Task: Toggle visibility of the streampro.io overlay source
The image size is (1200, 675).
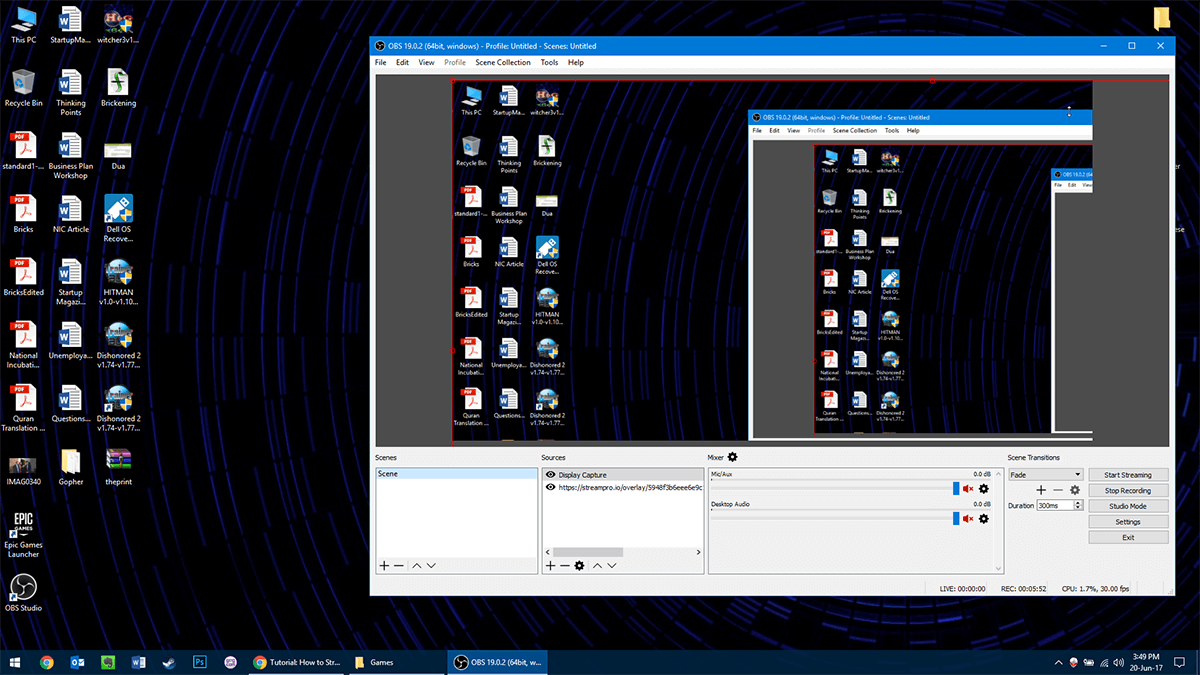Action: click(x=551, y=488)
